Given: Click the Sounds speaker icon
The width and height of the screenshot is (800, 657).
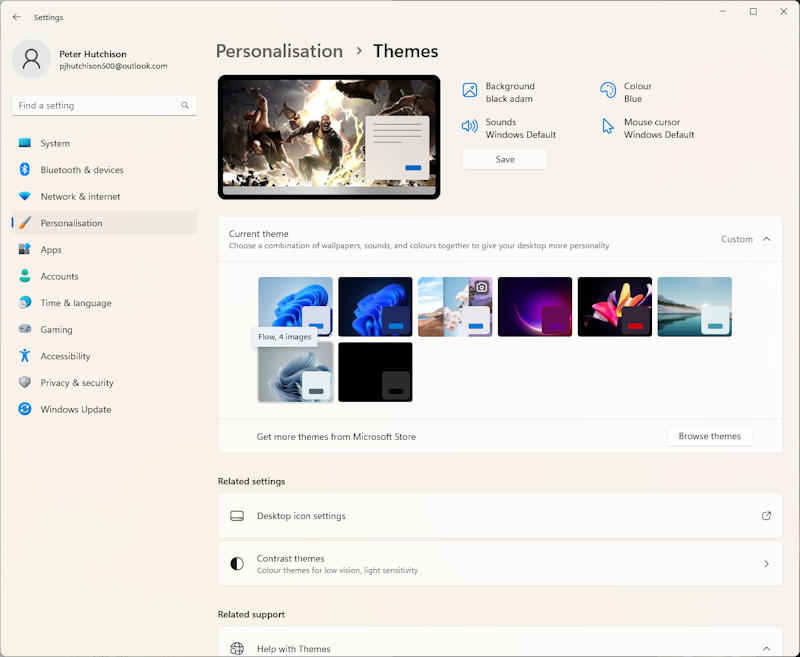Looking at the screenshot, I should coord(470,127).
